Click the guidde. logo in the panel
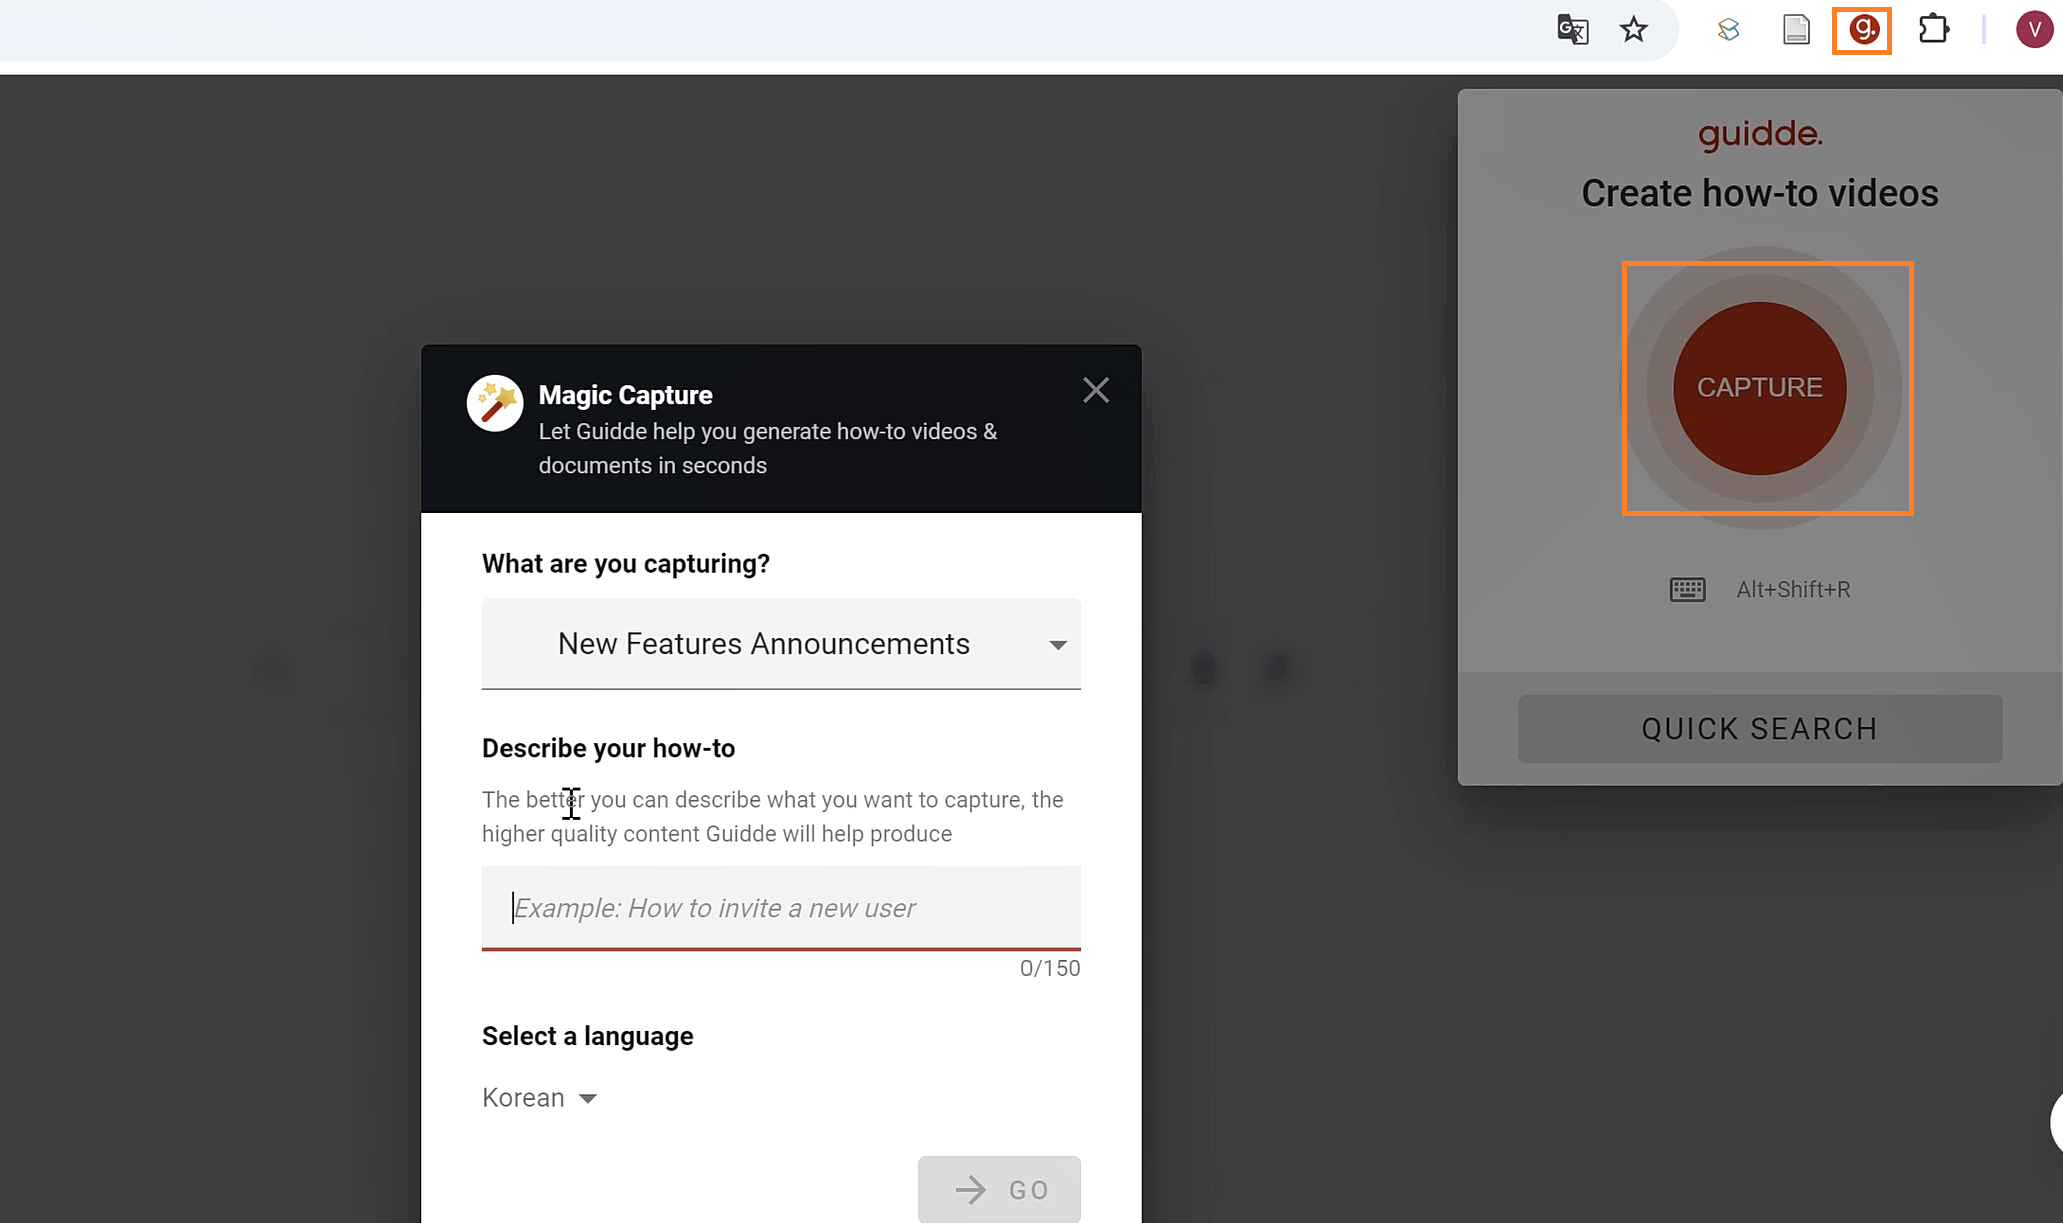Image resolution: width=2063 pixels, height=1223 pixels. coord(1760,134)
